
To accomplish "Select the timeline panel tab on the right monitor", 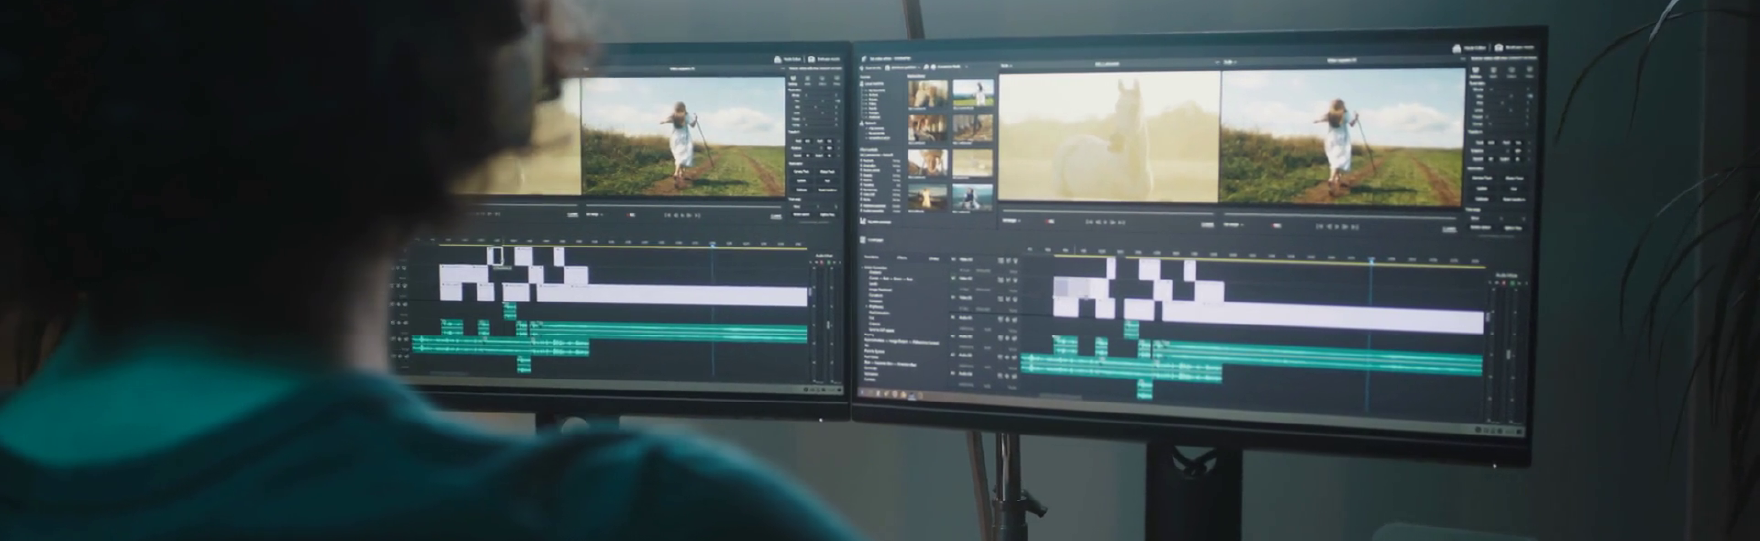I will [877, 240].
